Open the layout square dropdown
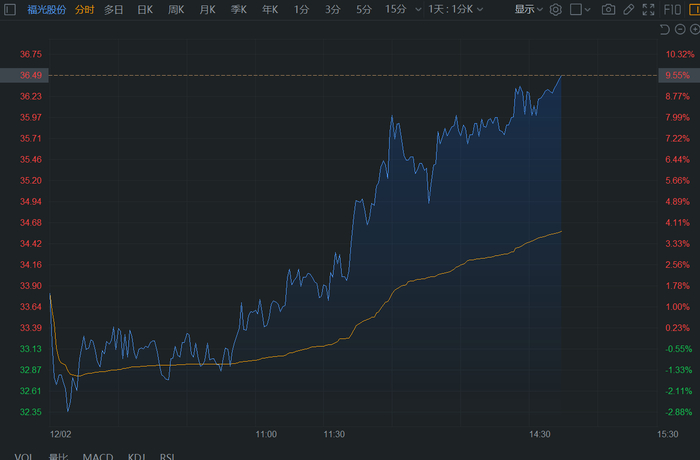700x460 pixels. tap(580, 9)
